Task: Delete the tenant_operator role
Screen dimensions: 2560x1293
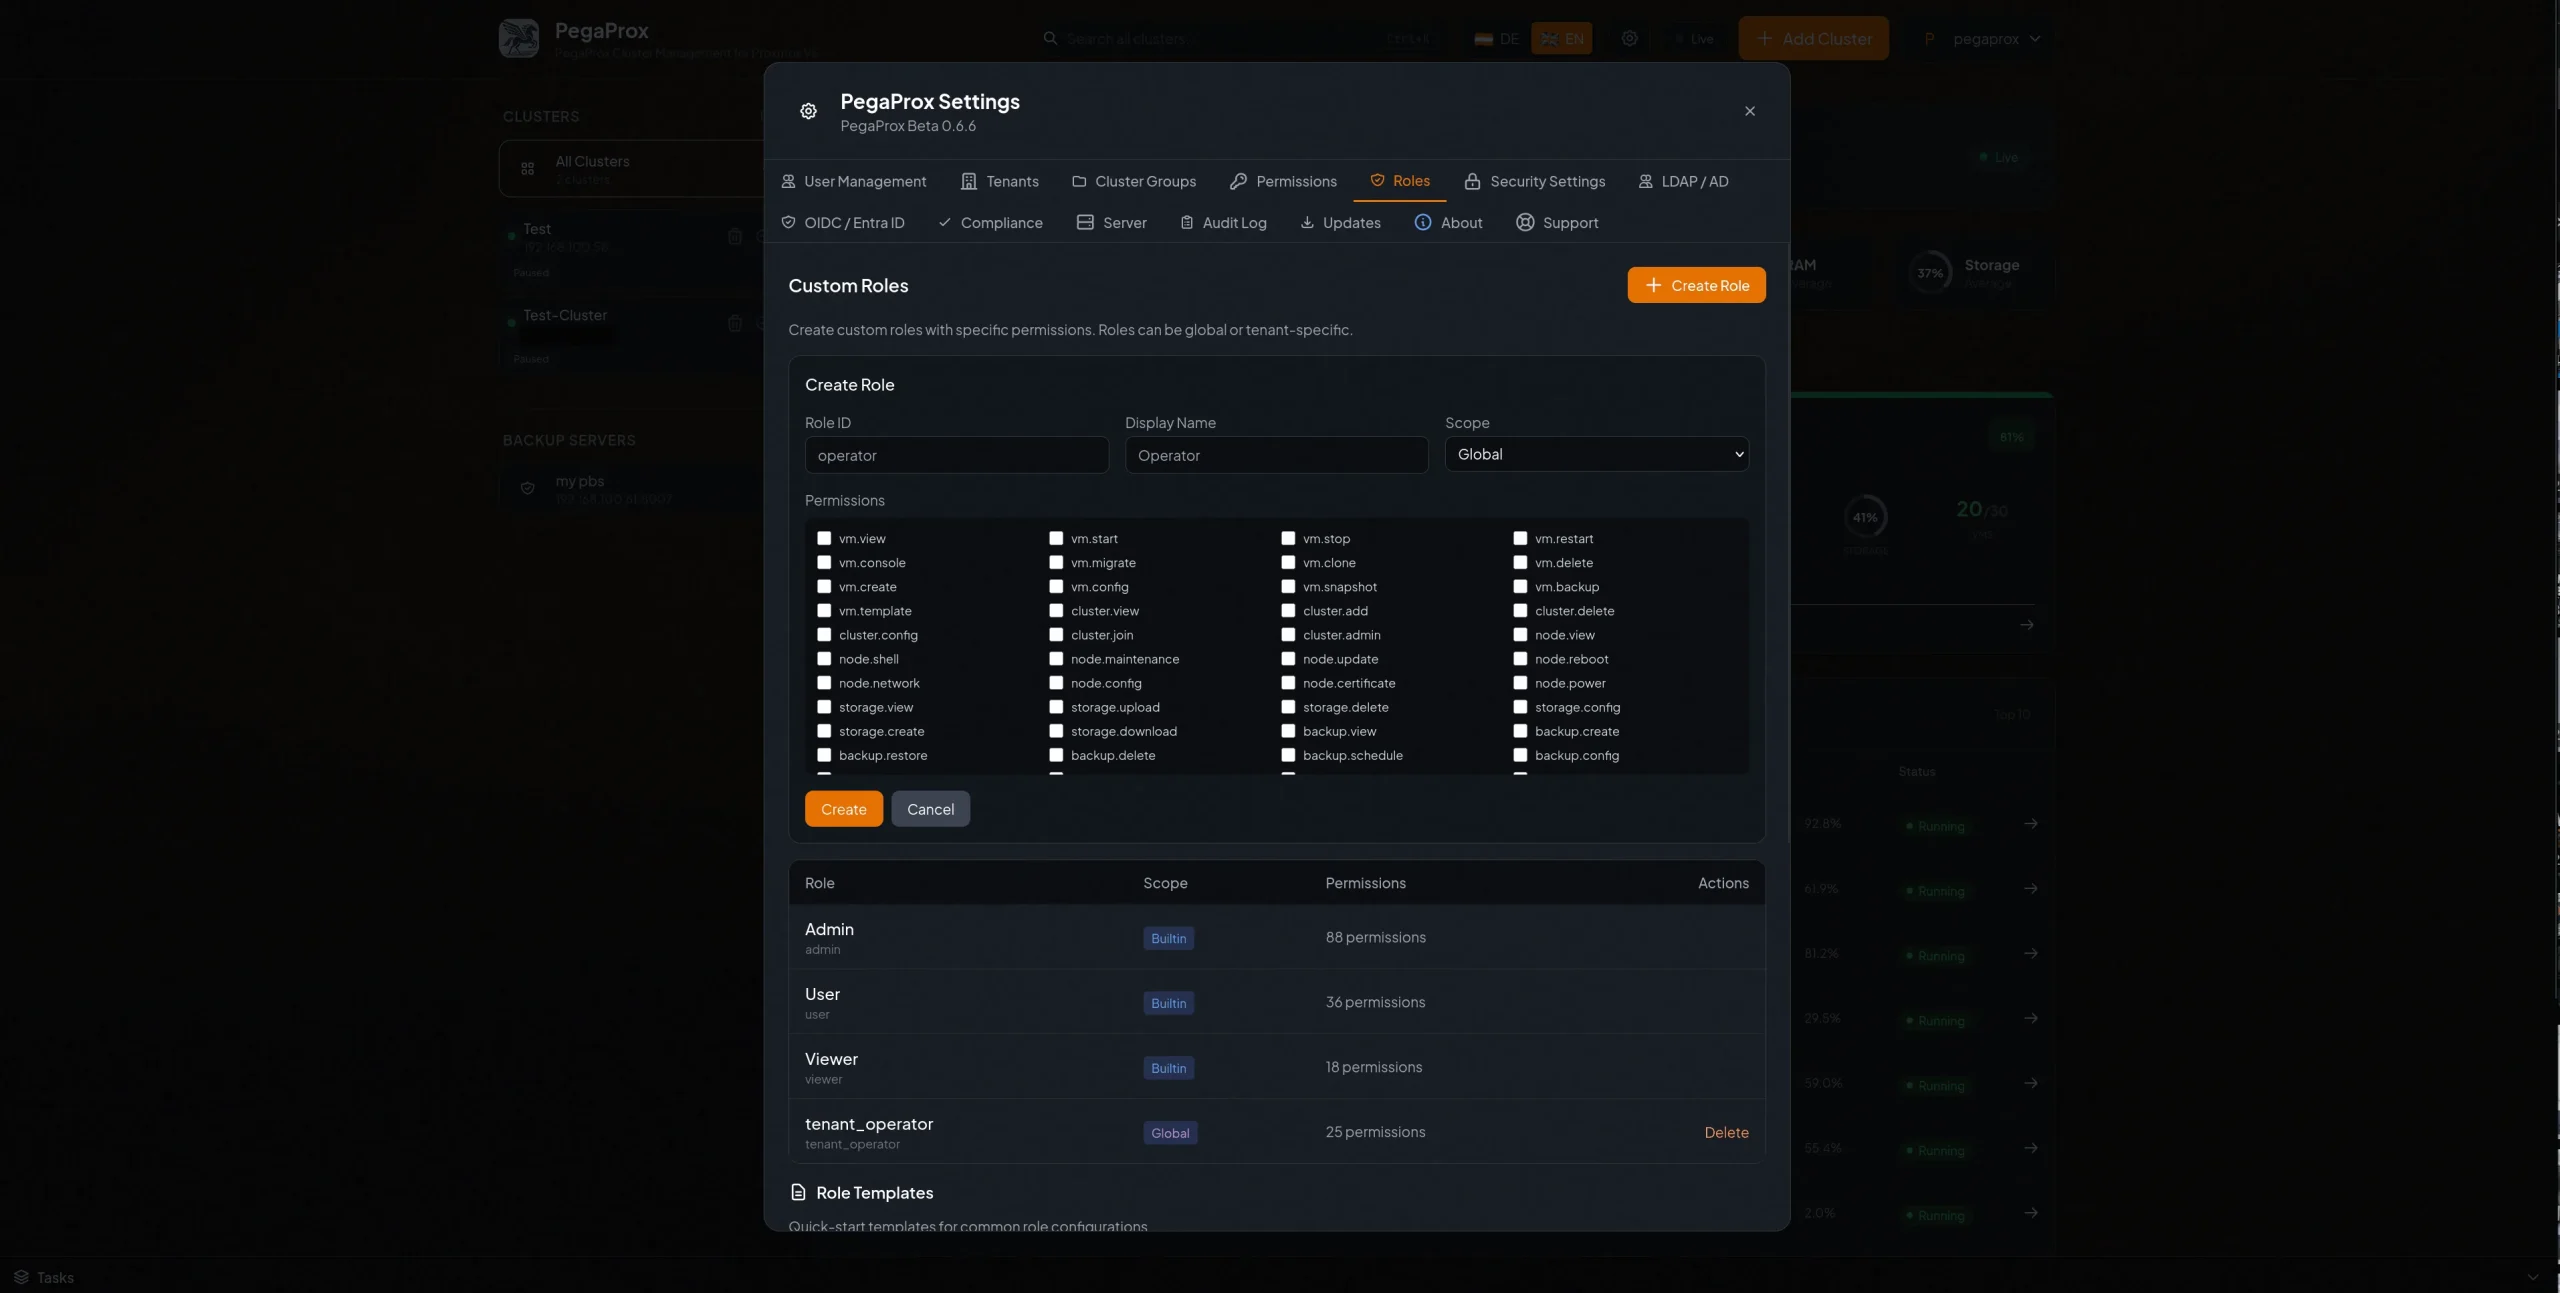Action: 1726,1132
